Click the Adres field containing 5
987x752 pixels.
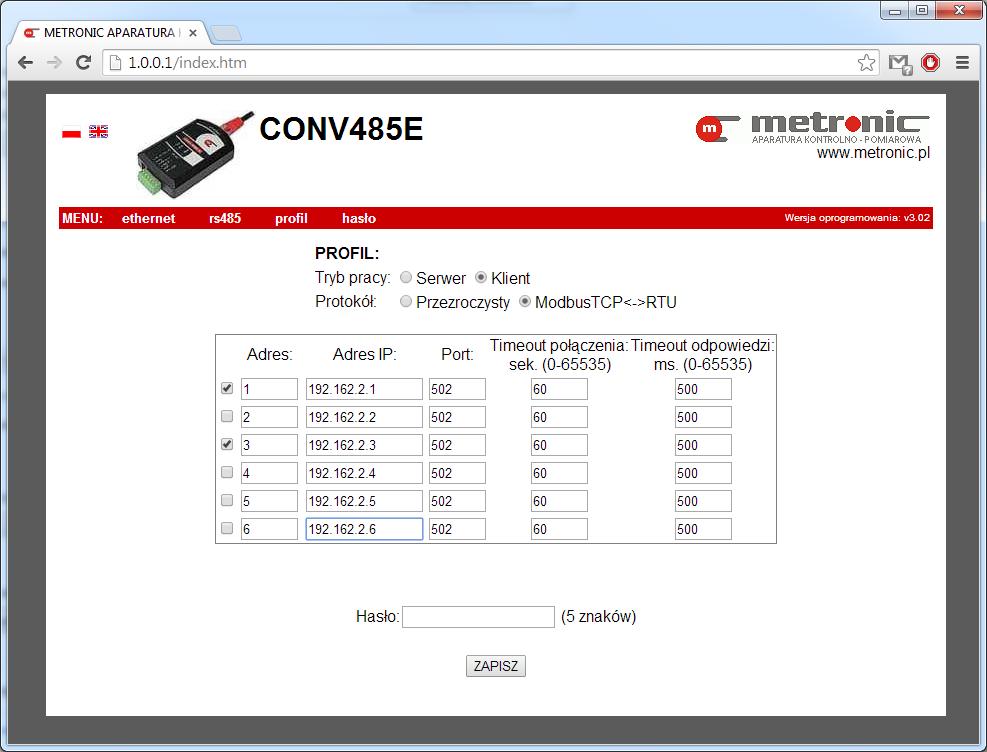click(269, 501)
